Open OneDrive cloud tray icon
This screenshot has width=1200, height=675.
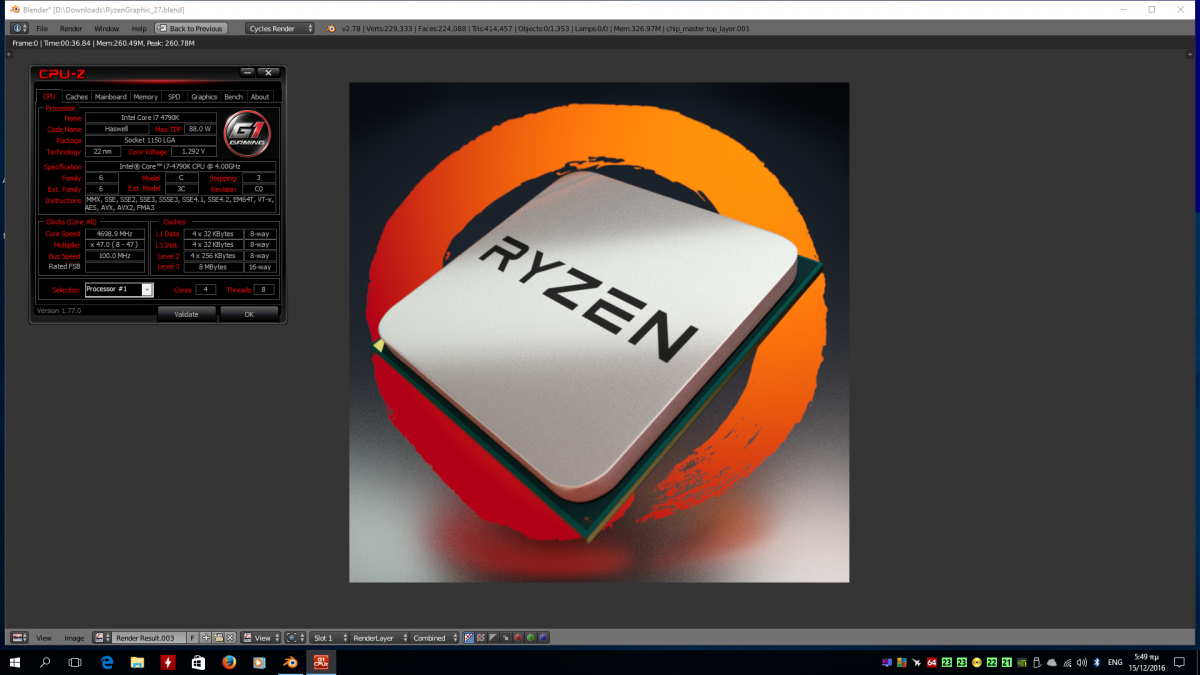(x=1052, y=662)
